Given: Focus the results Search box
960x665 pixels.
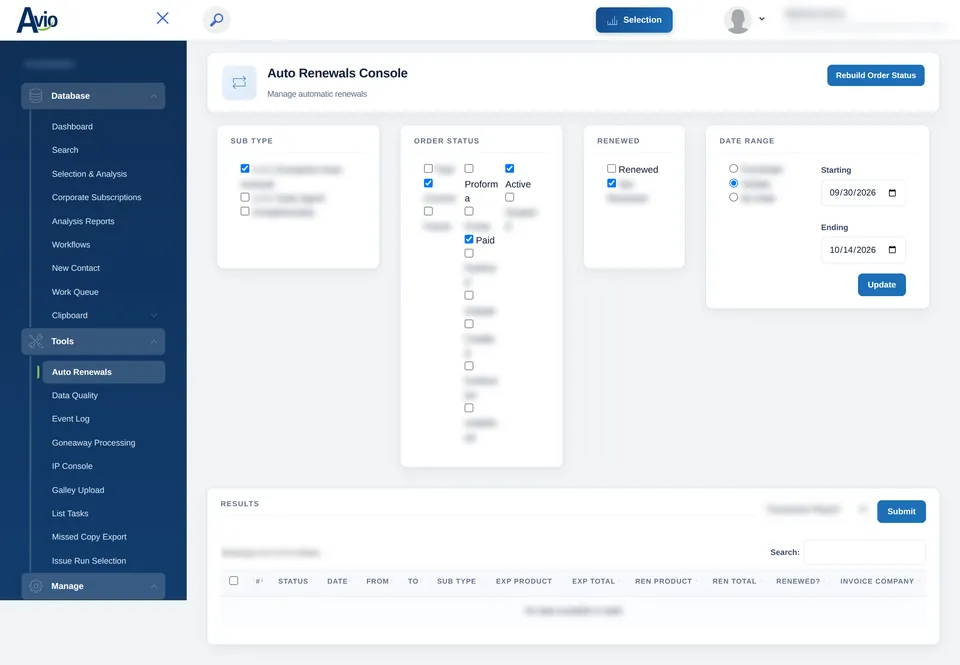Looking at the screenshot, I should tap(864, 552).
